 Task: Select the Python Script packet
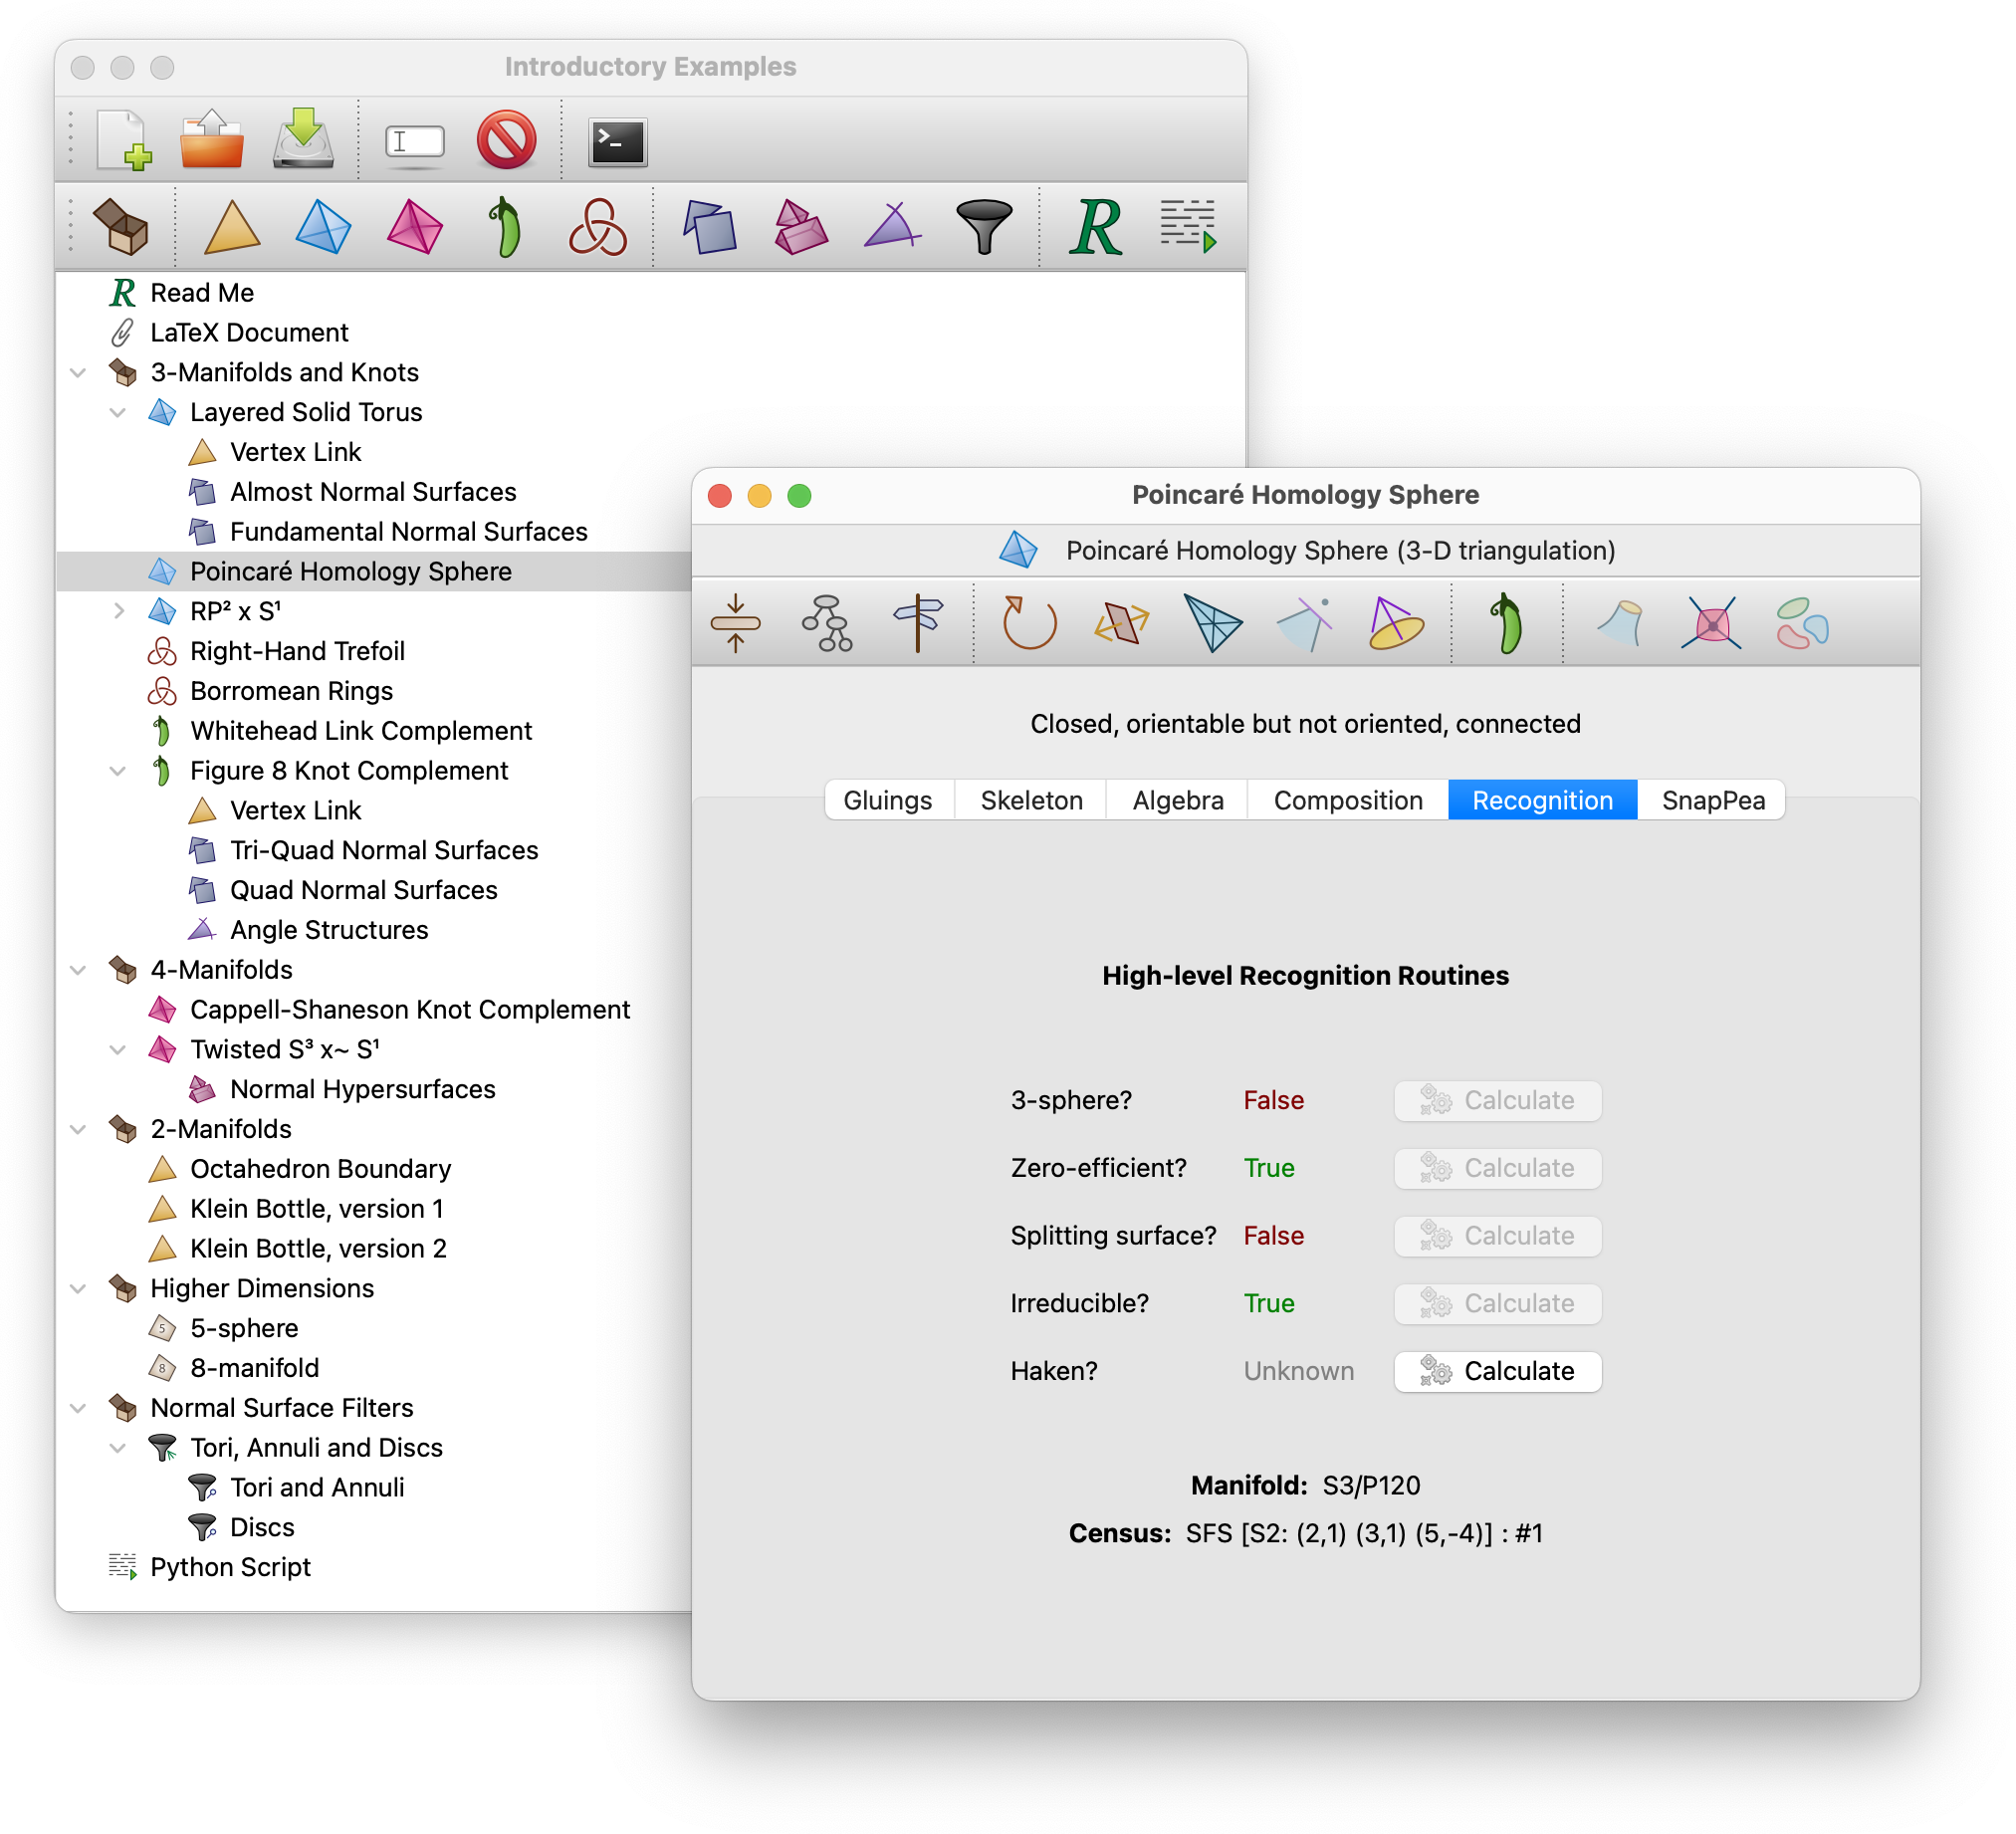coord(230,1569)
